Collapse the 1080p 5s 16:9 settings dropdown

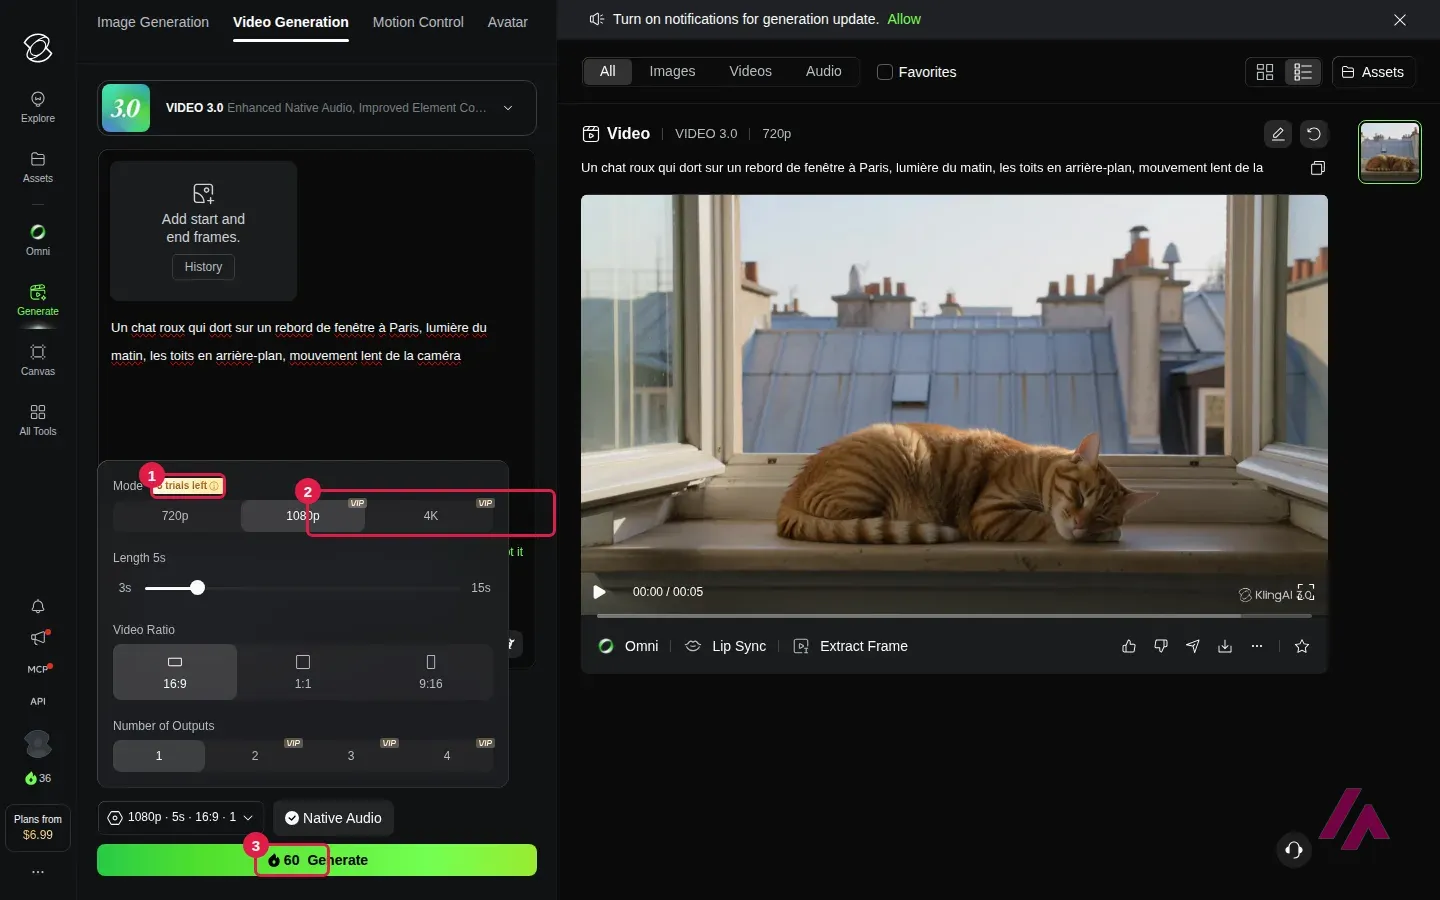click(x=181, y=817)
